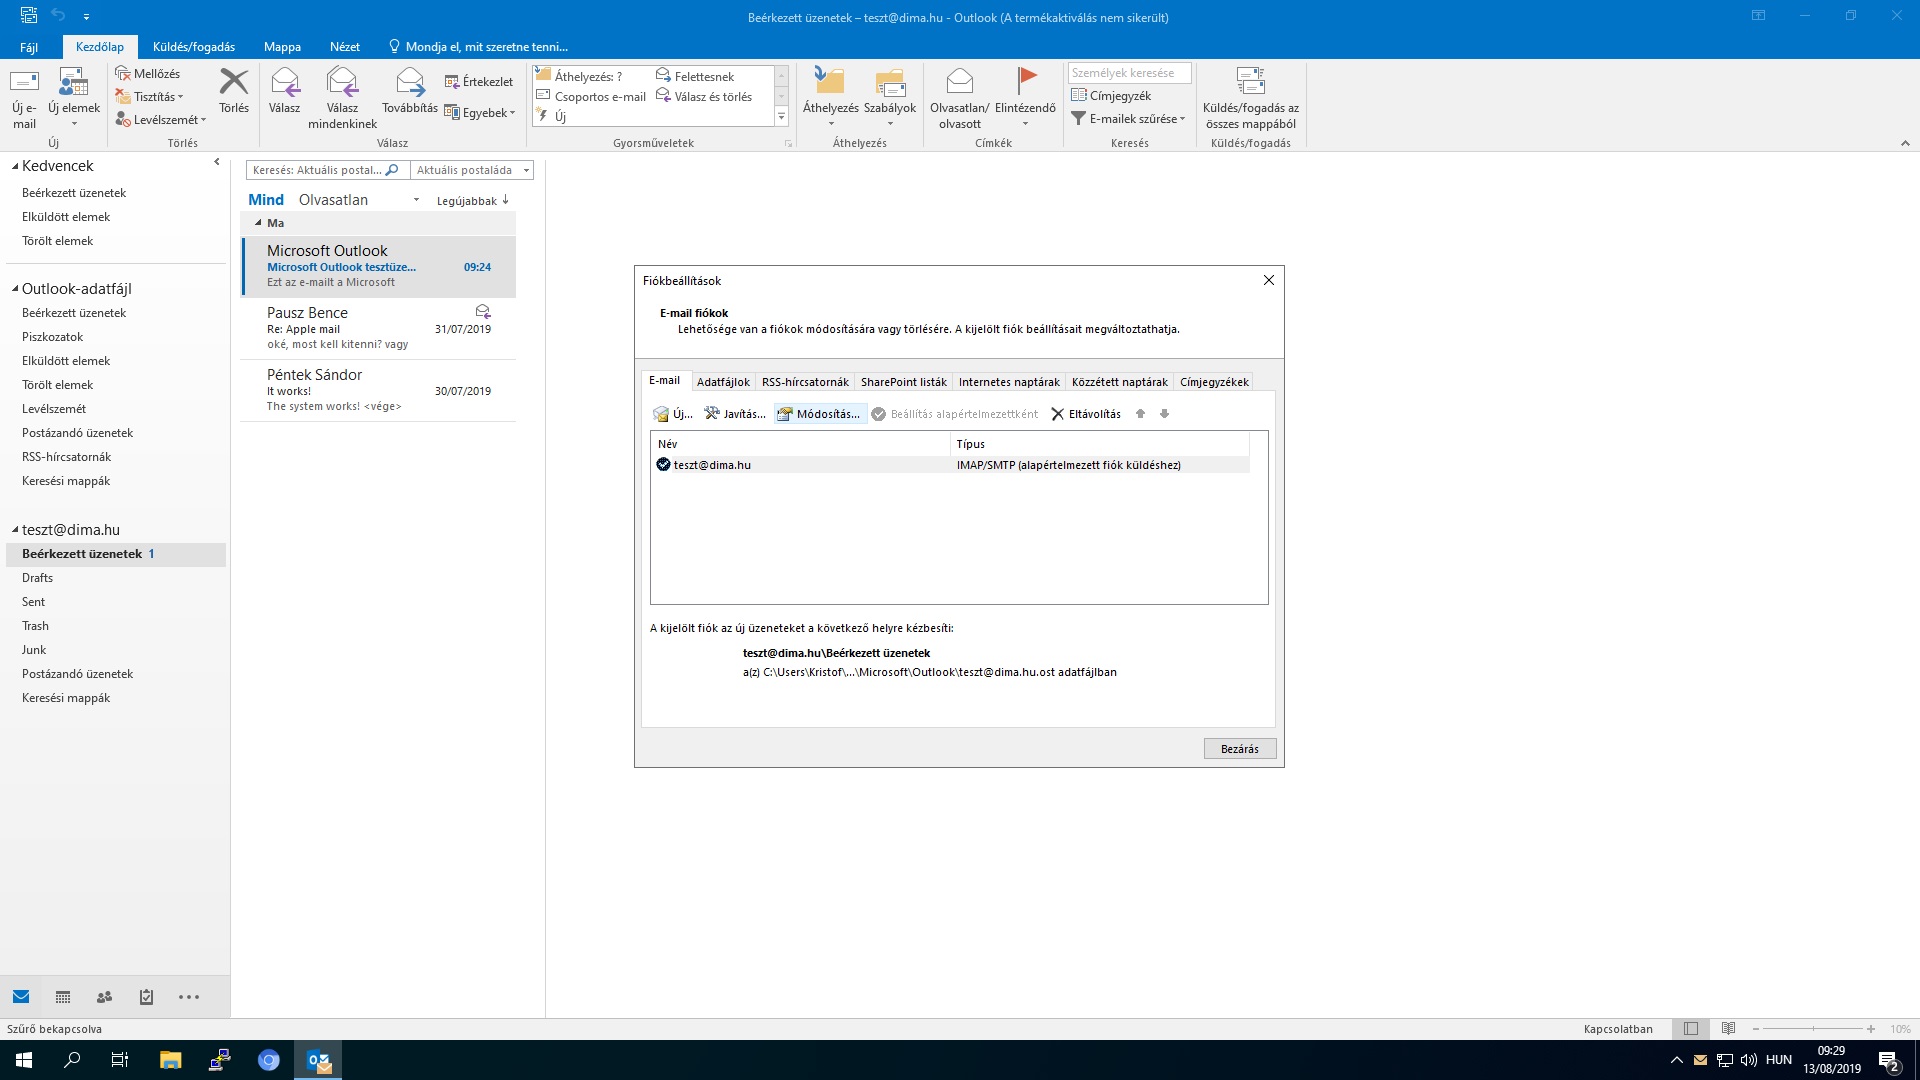Screen dimensions: 1920x1080
Task: Close the Fiókbeállítások dialog
Action: (1269, 281)
